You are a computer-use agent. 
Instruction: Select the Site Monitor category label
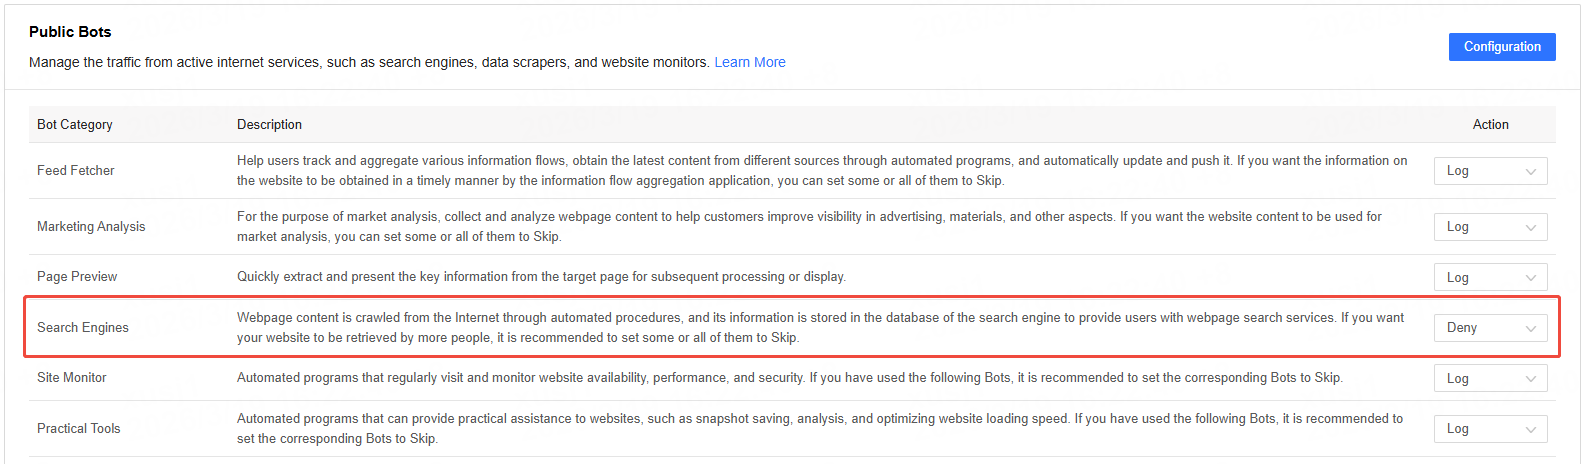point(72,378)
